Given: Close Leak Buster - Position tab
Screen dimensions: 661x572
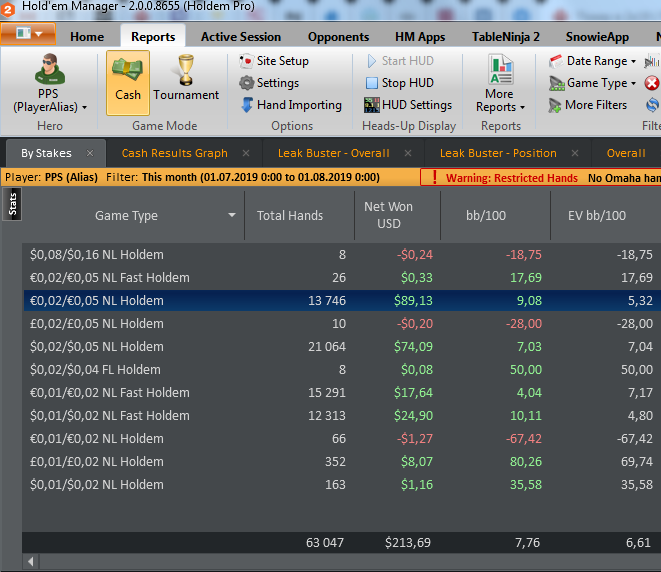Looking at the screenshot, I should pyautogui.click(x=575, y=153).
